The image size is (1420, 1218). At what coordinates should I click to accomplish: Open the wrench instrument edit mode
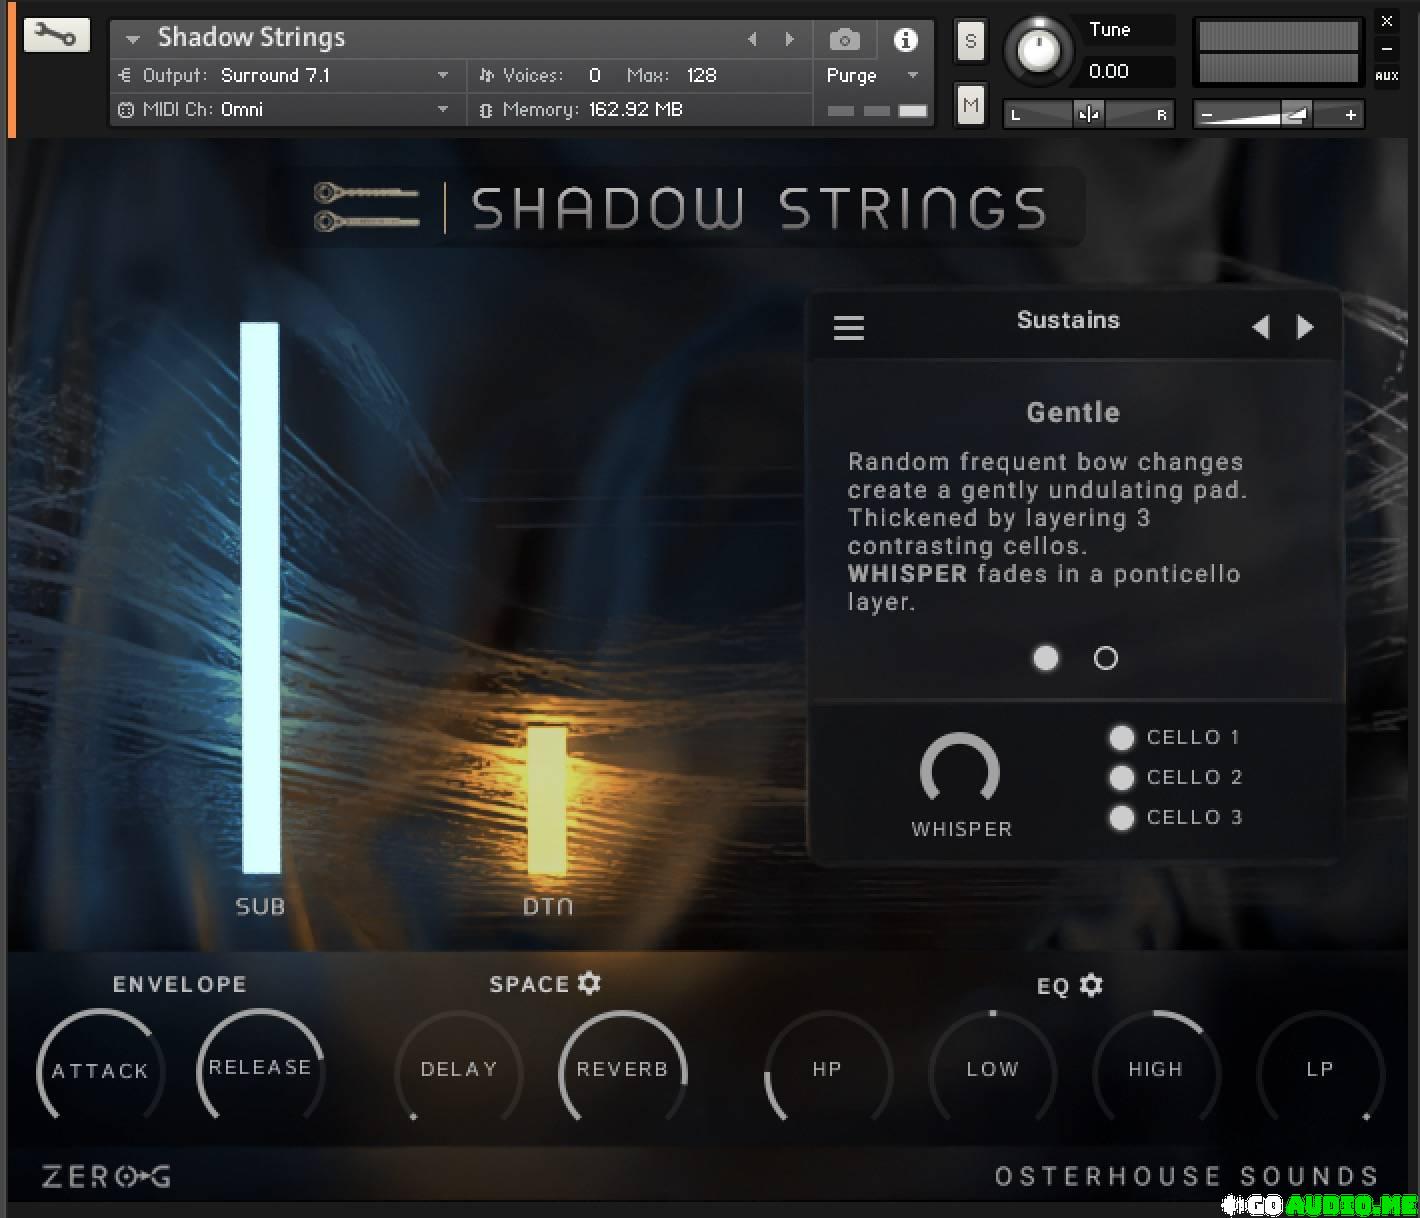point(56,36)
